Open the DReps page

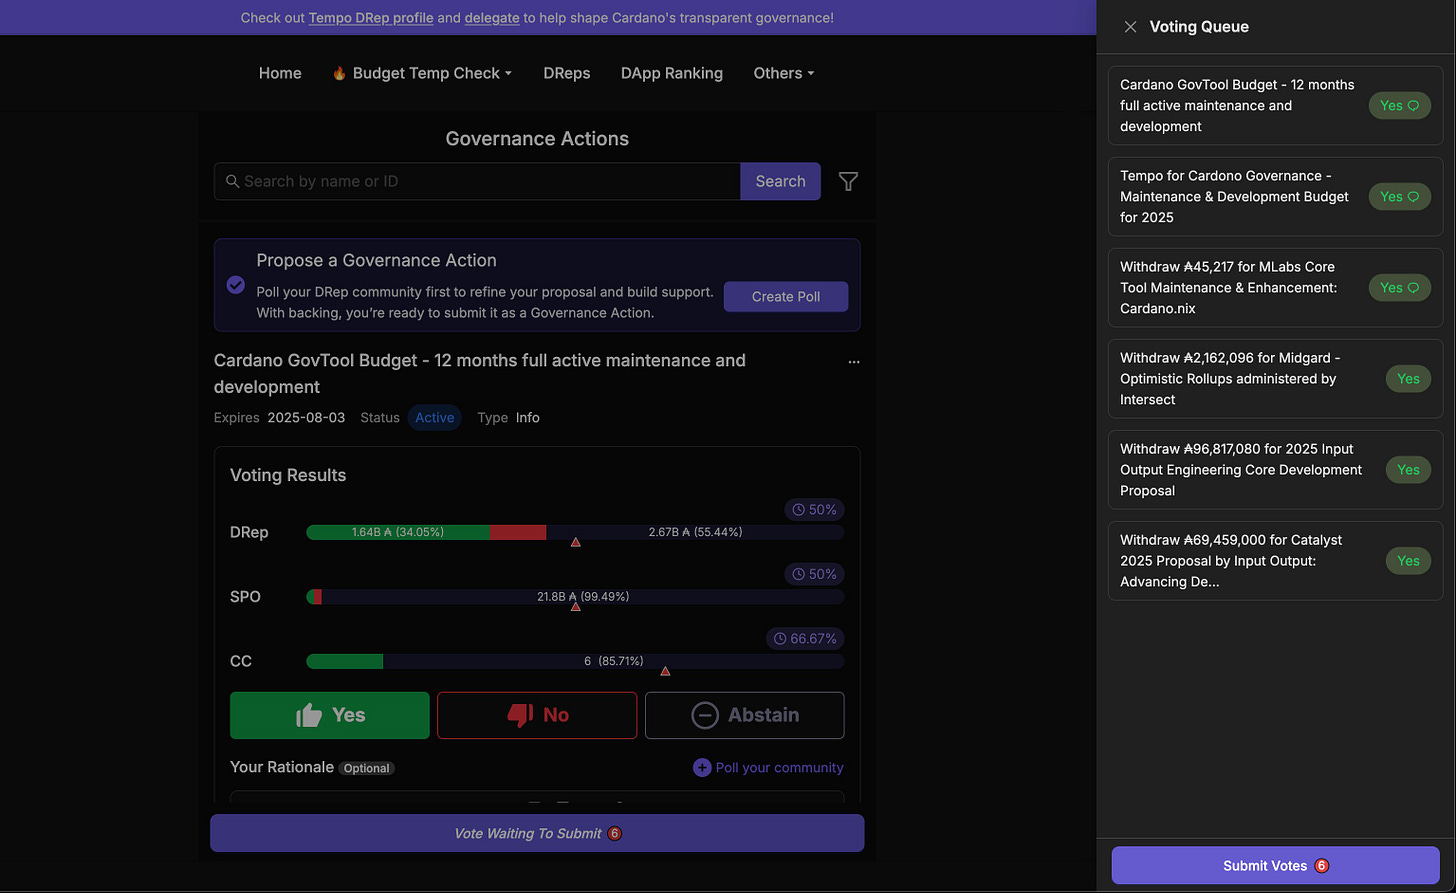coord(567,73)
